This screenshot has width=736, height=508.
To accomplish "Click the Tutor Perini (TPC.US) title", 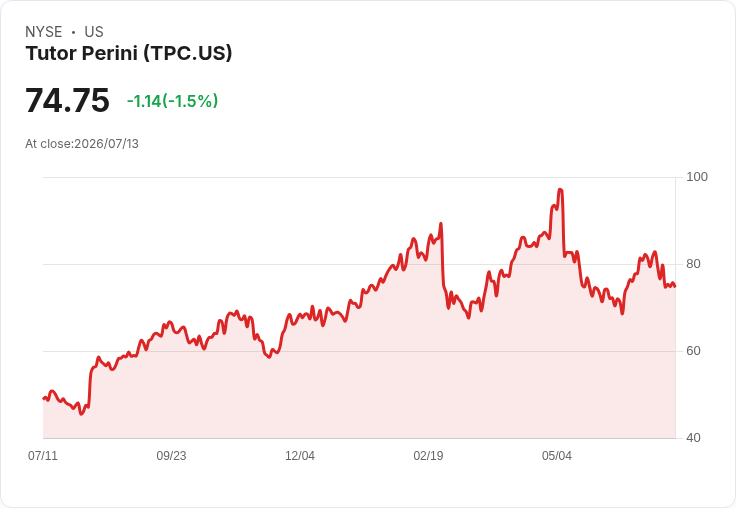I will (x=129, y=53).
